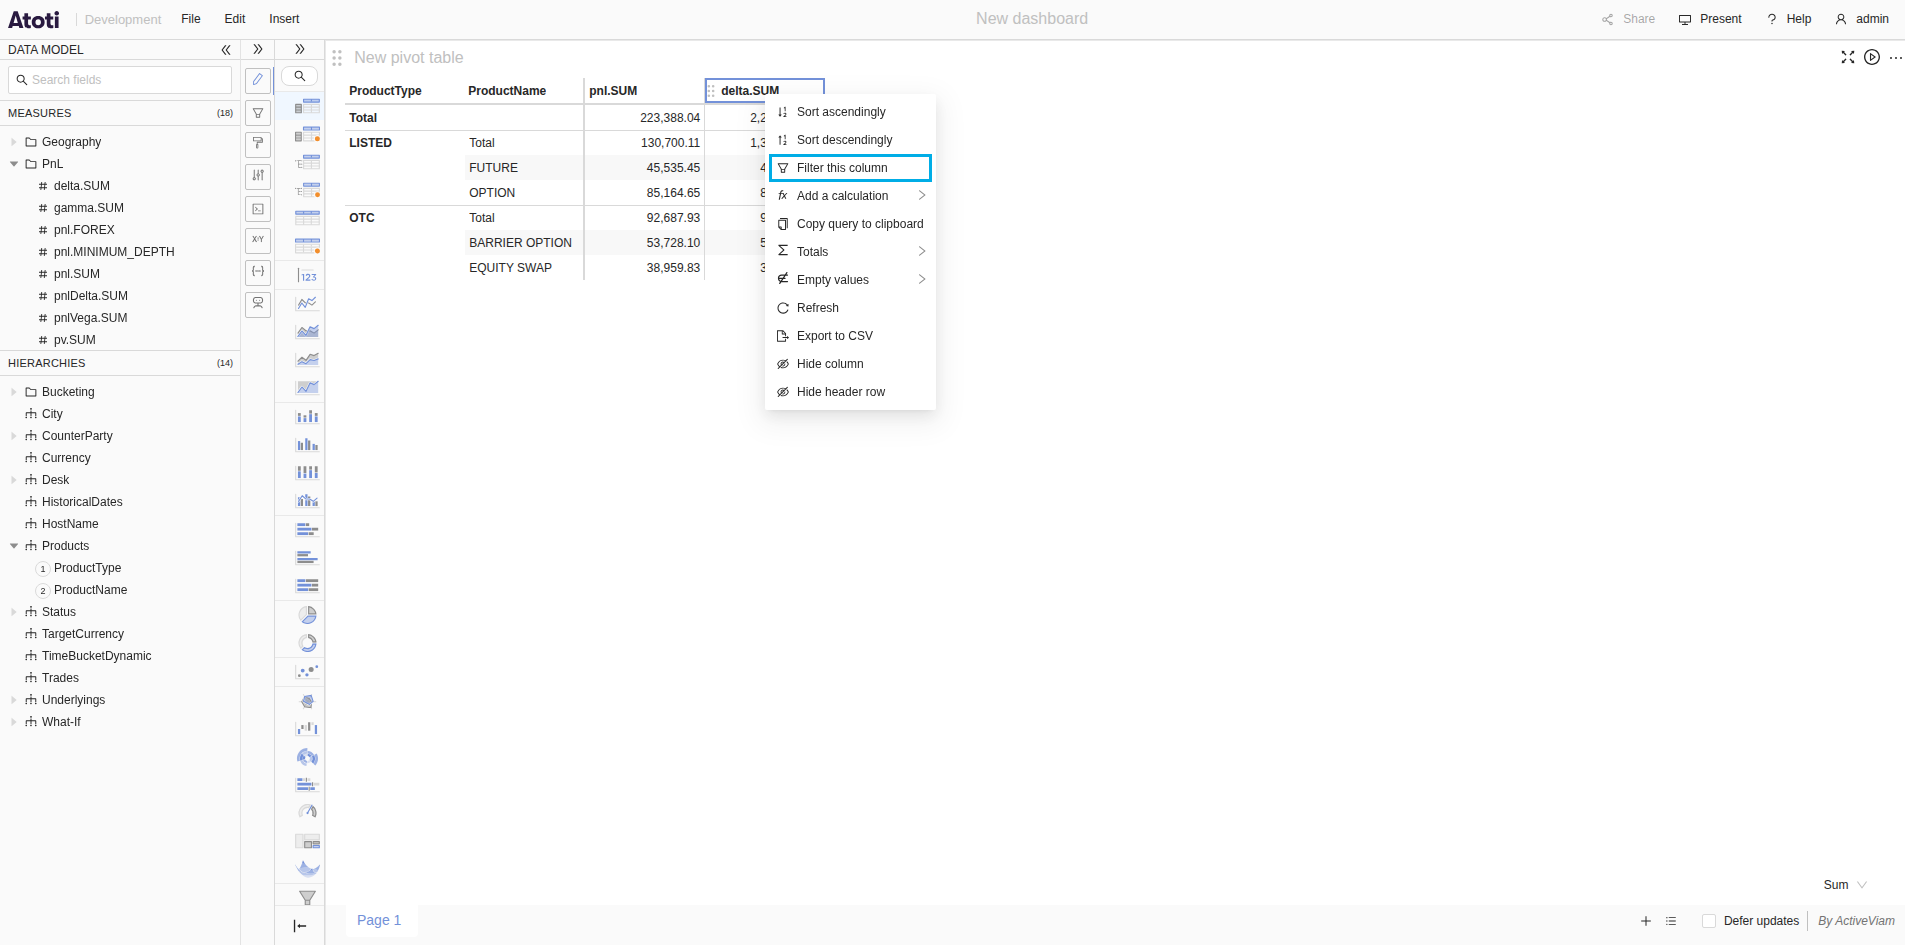Switch to Page 1 tab
This screenshot has width=1905, height=945.
pos(379,920)
